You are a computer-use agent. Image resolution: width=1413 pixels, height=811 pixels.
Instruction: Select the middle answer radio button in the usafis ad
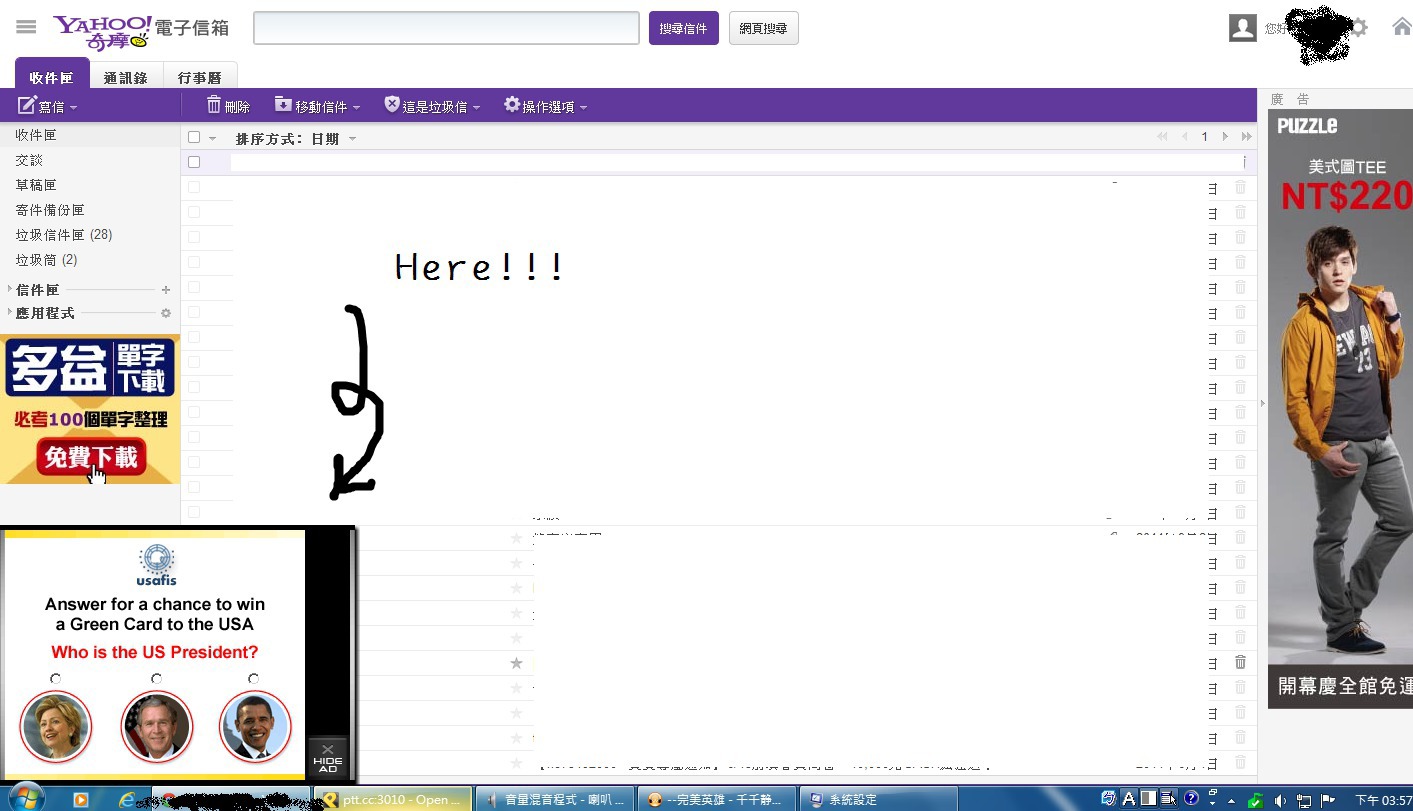pos(156,678)
